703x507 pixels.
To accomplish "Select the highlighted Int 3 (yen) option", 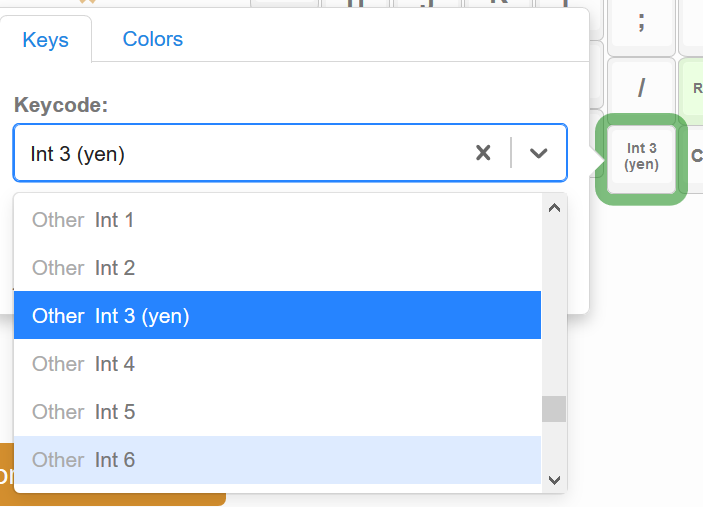I will point(277,316).
